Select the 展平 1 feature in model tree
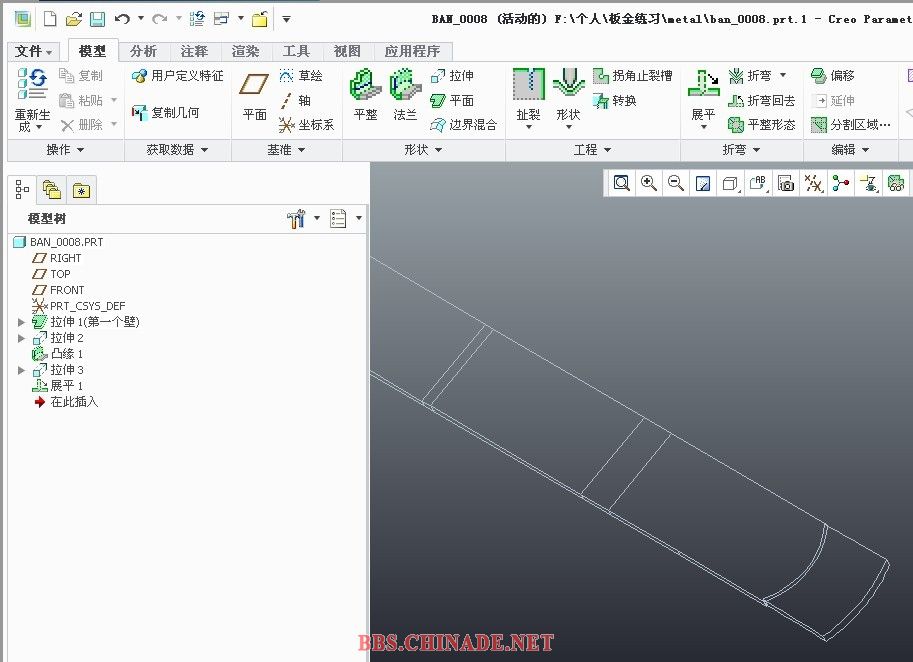Screen dimensions: 913x662 66,386
